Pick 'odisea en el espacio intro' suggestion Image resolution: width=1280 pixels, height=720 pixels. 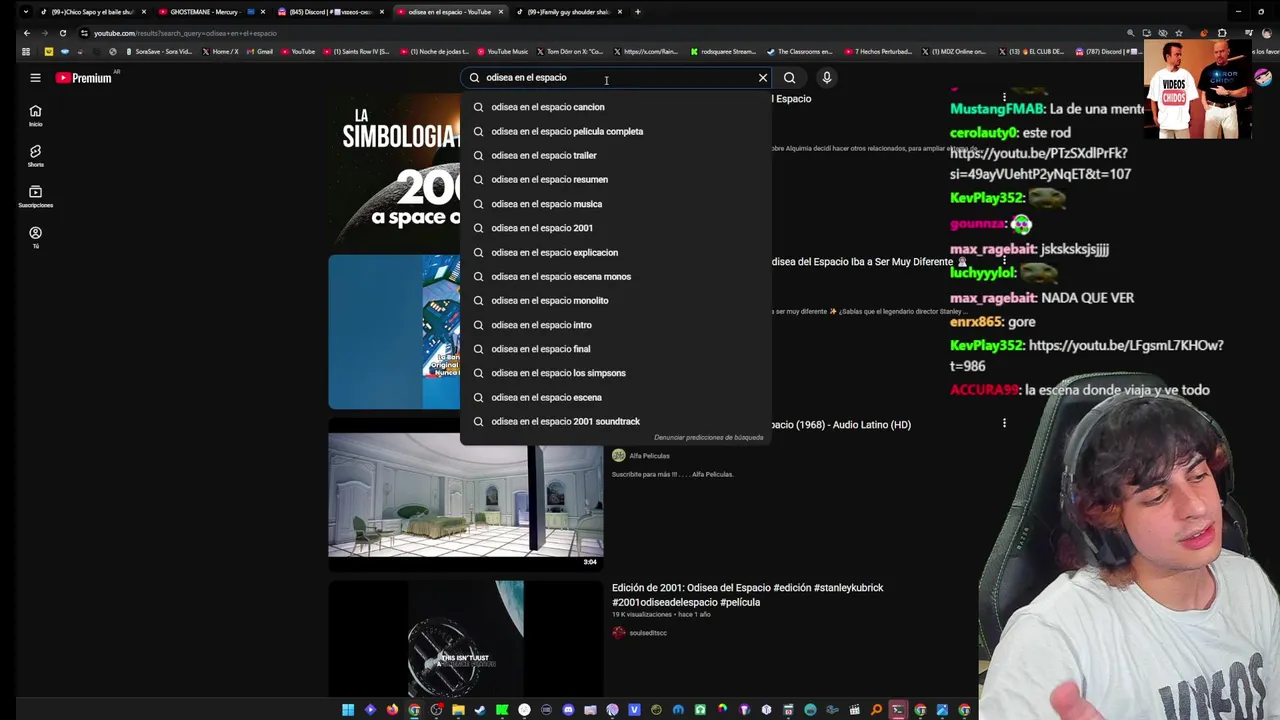pos(616,325)
